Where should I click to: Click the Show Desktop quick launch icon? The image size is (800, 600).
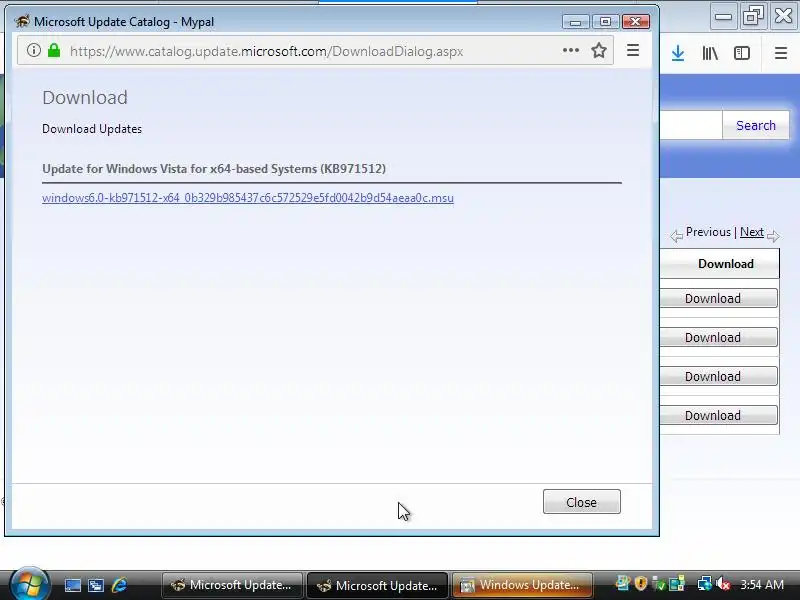72,585
